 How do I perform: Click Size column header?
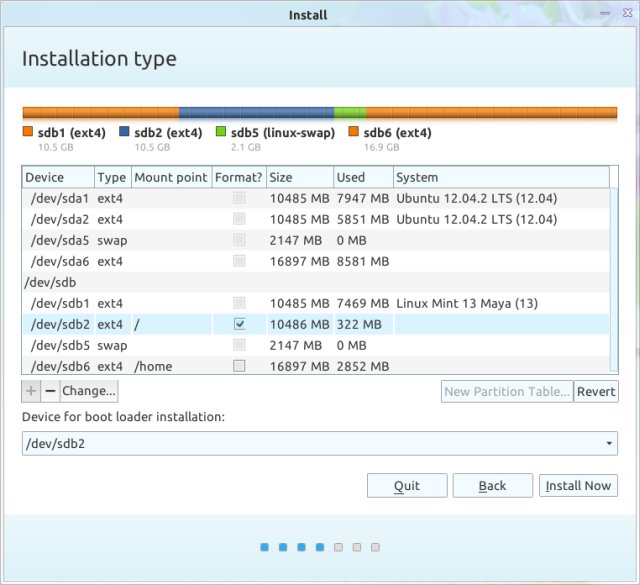pos(300,177)
